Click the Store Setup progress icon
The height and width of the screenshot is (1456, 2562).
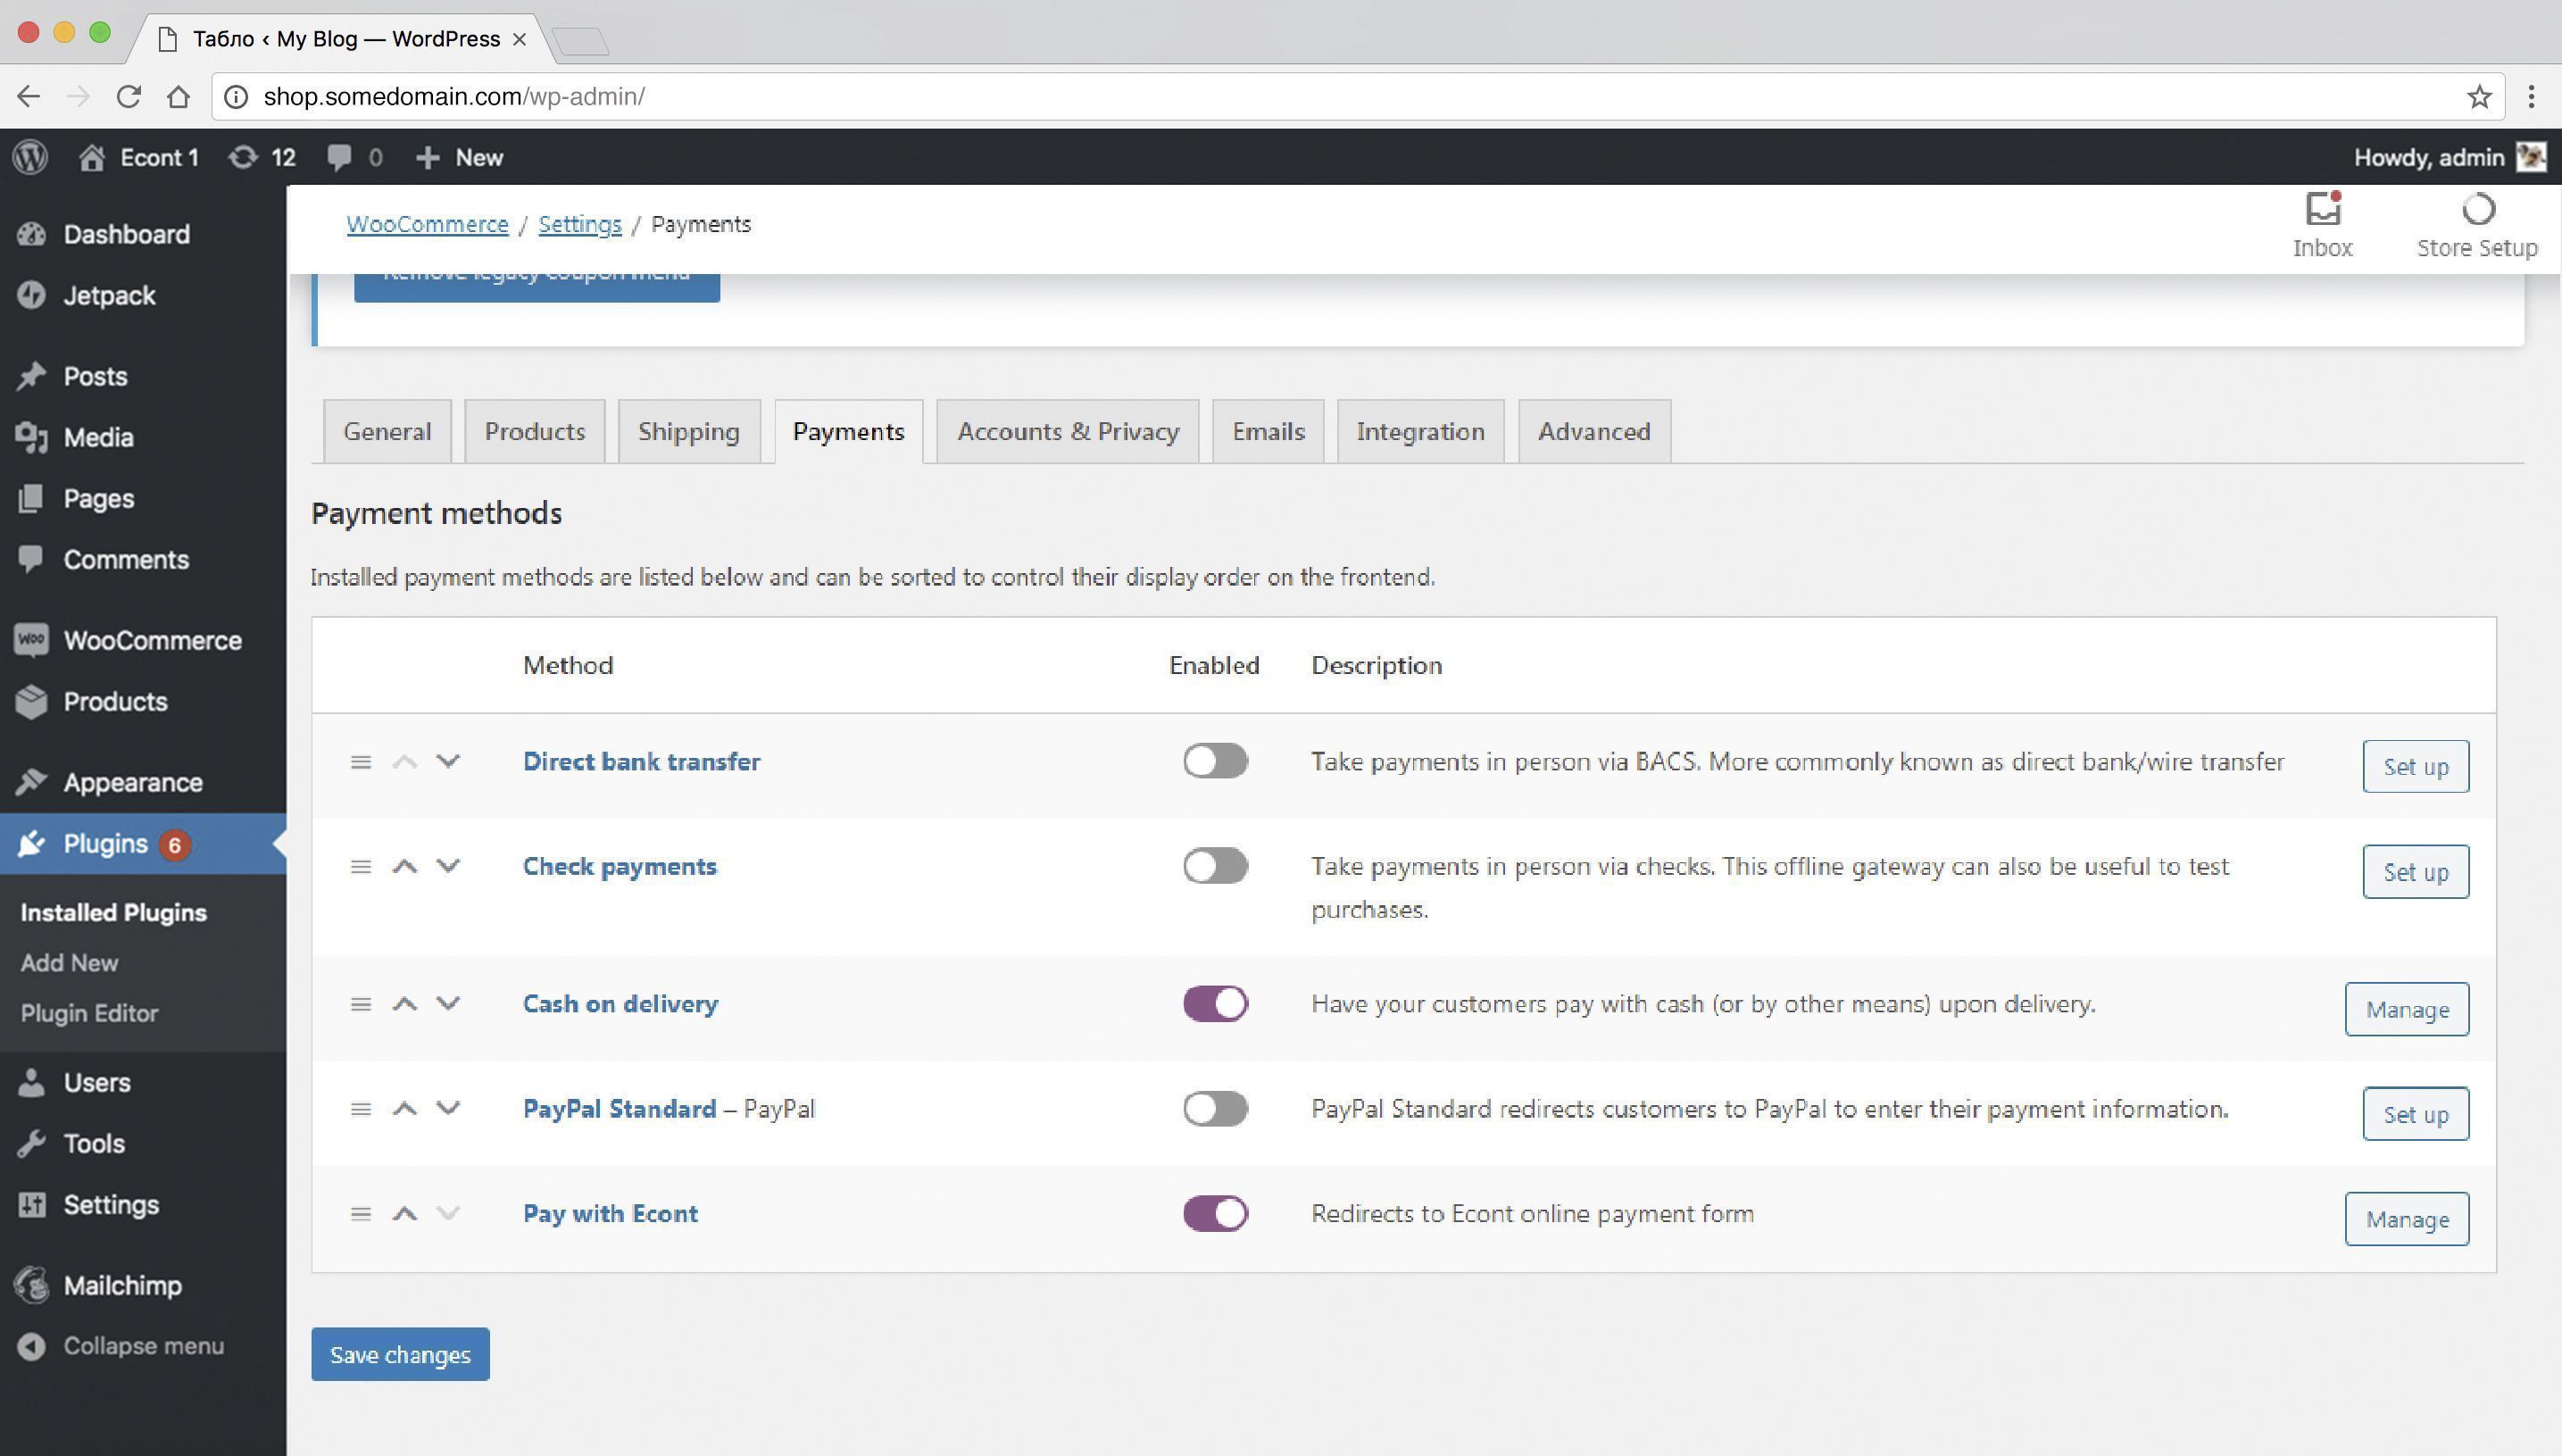[x=2476, y=211]
